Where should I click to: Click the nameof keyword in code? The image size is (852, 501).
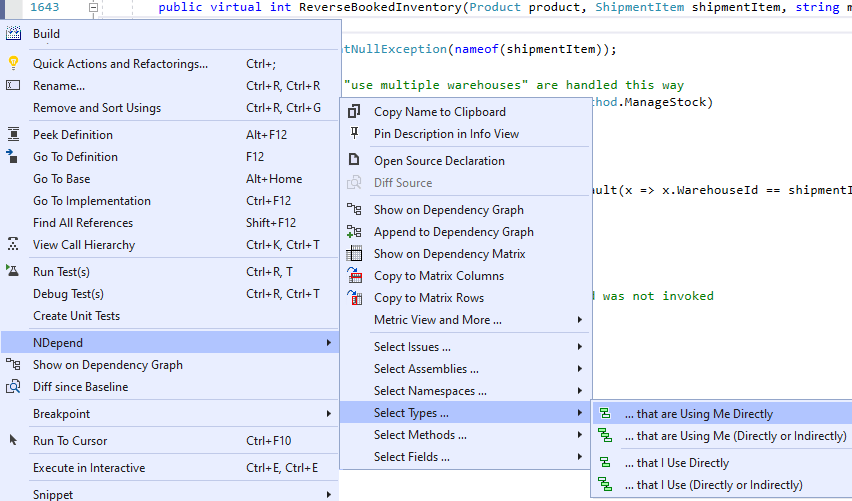tap(477, 49)
